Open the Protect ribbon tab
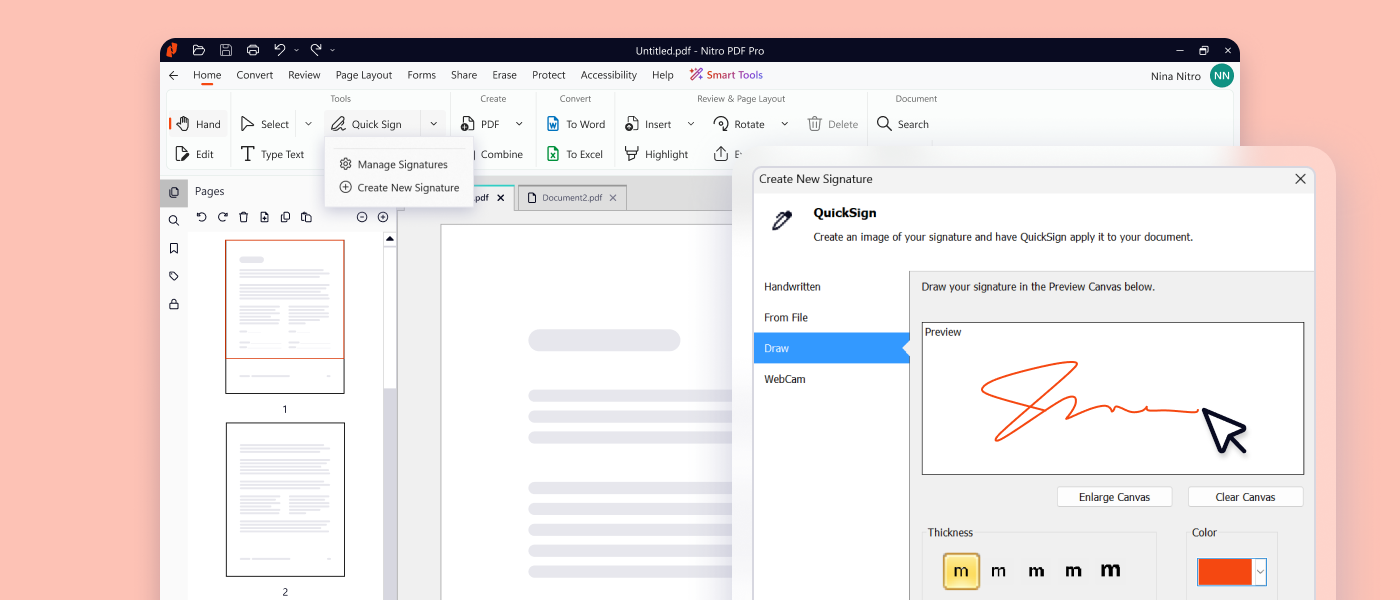Viewport: 1400px width, 600px height. pyautogui.click(x=549, y=75)
